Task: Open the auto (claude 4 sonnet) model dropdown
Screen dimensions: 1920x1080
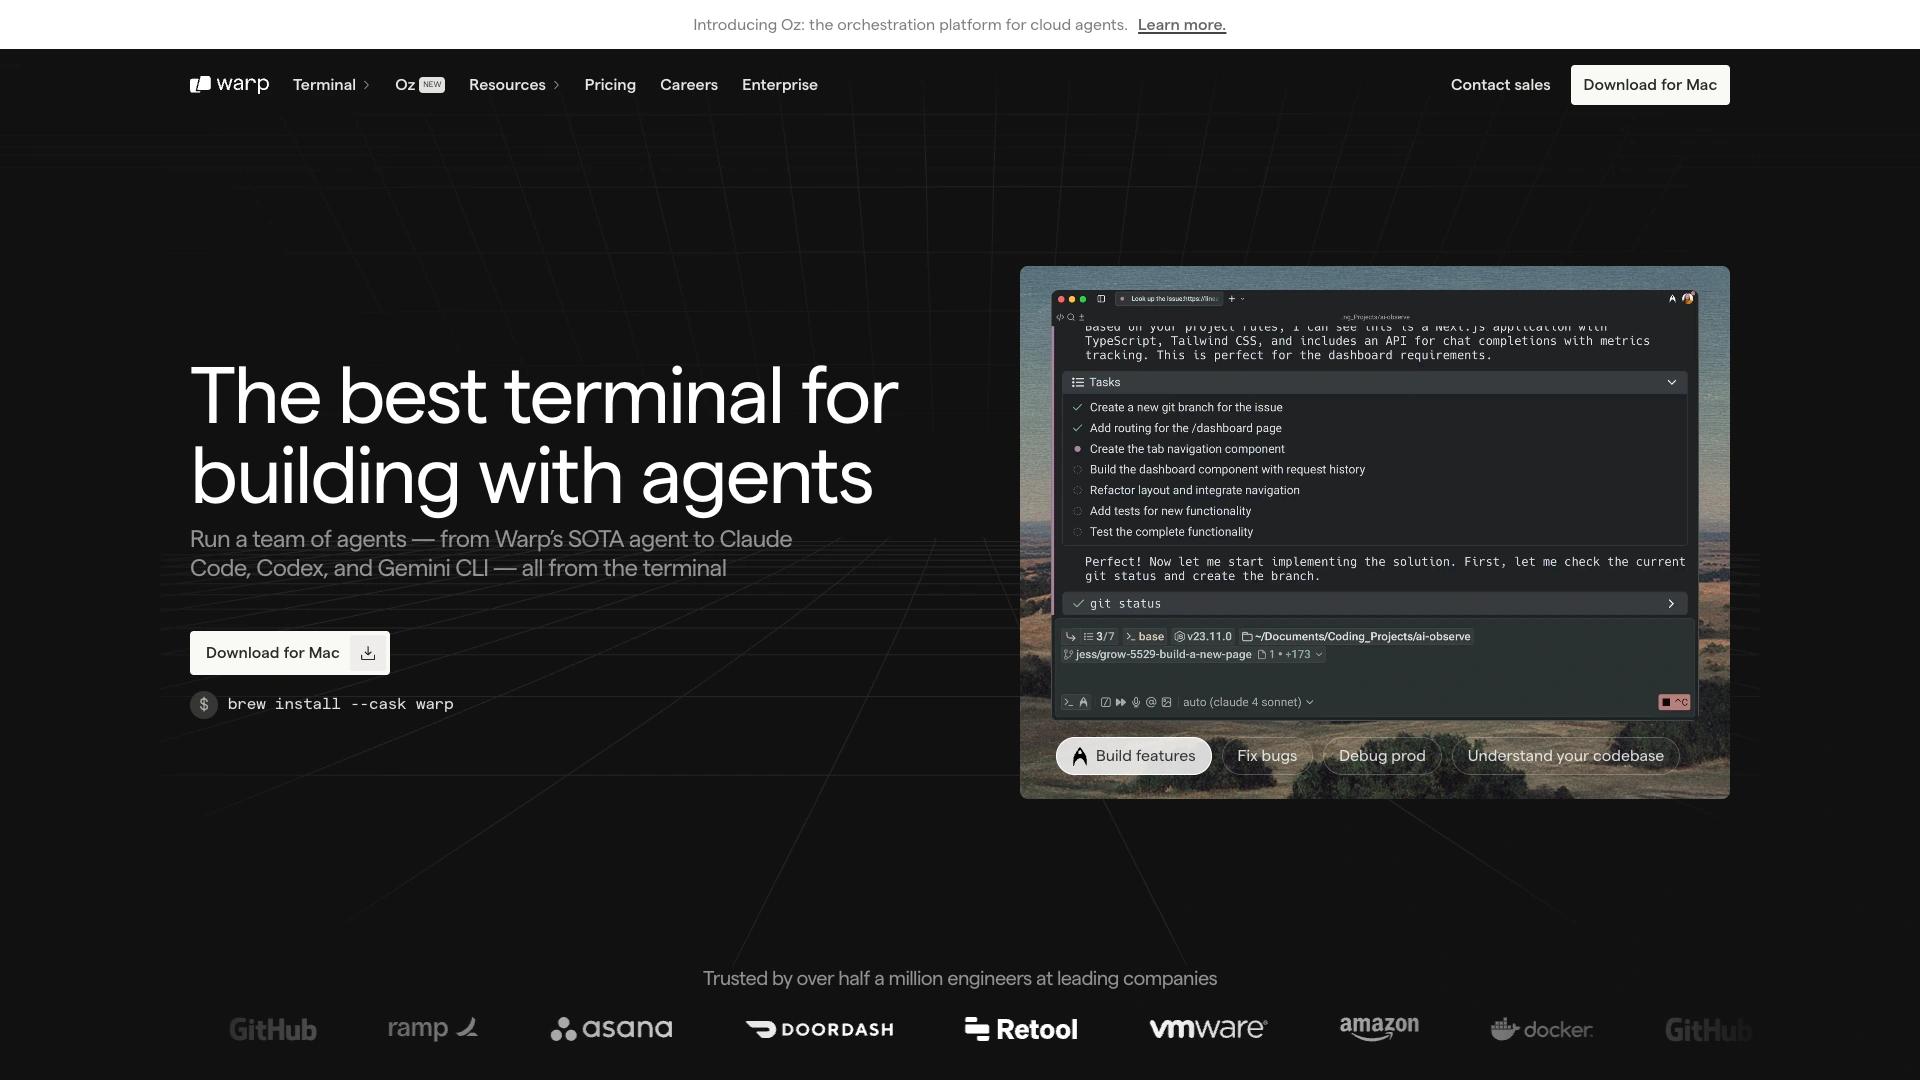Action: point(1247,702)
